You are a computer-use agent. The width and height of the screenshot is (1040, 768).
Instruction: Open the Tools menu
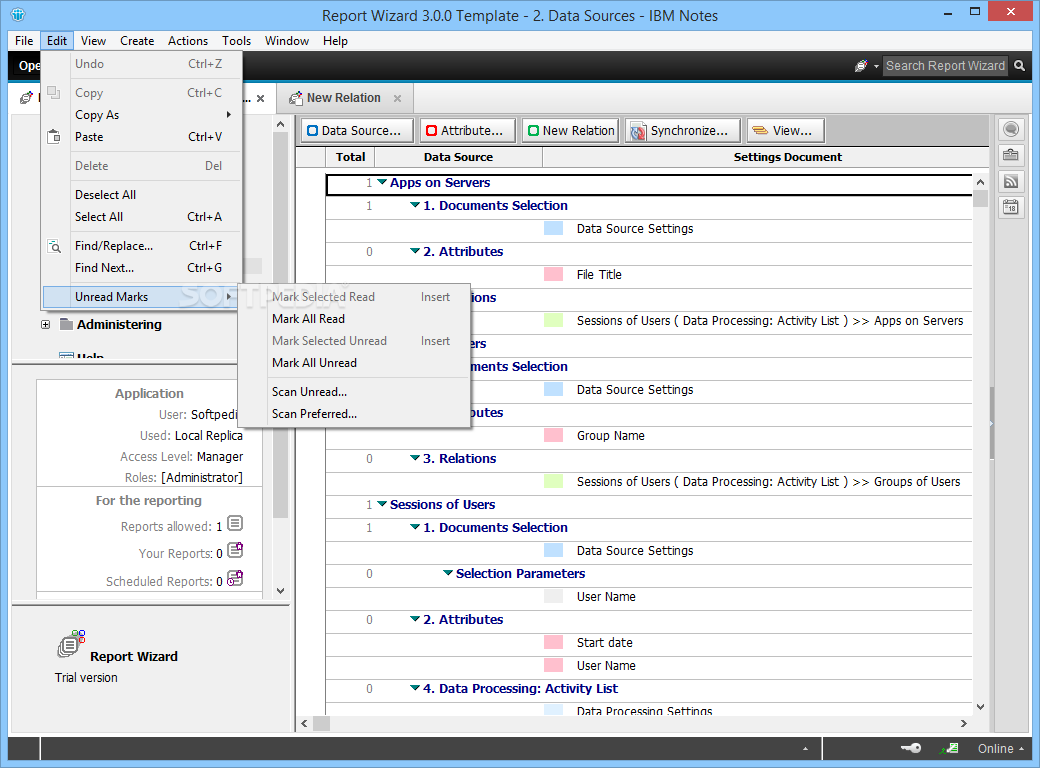[237, 40]
